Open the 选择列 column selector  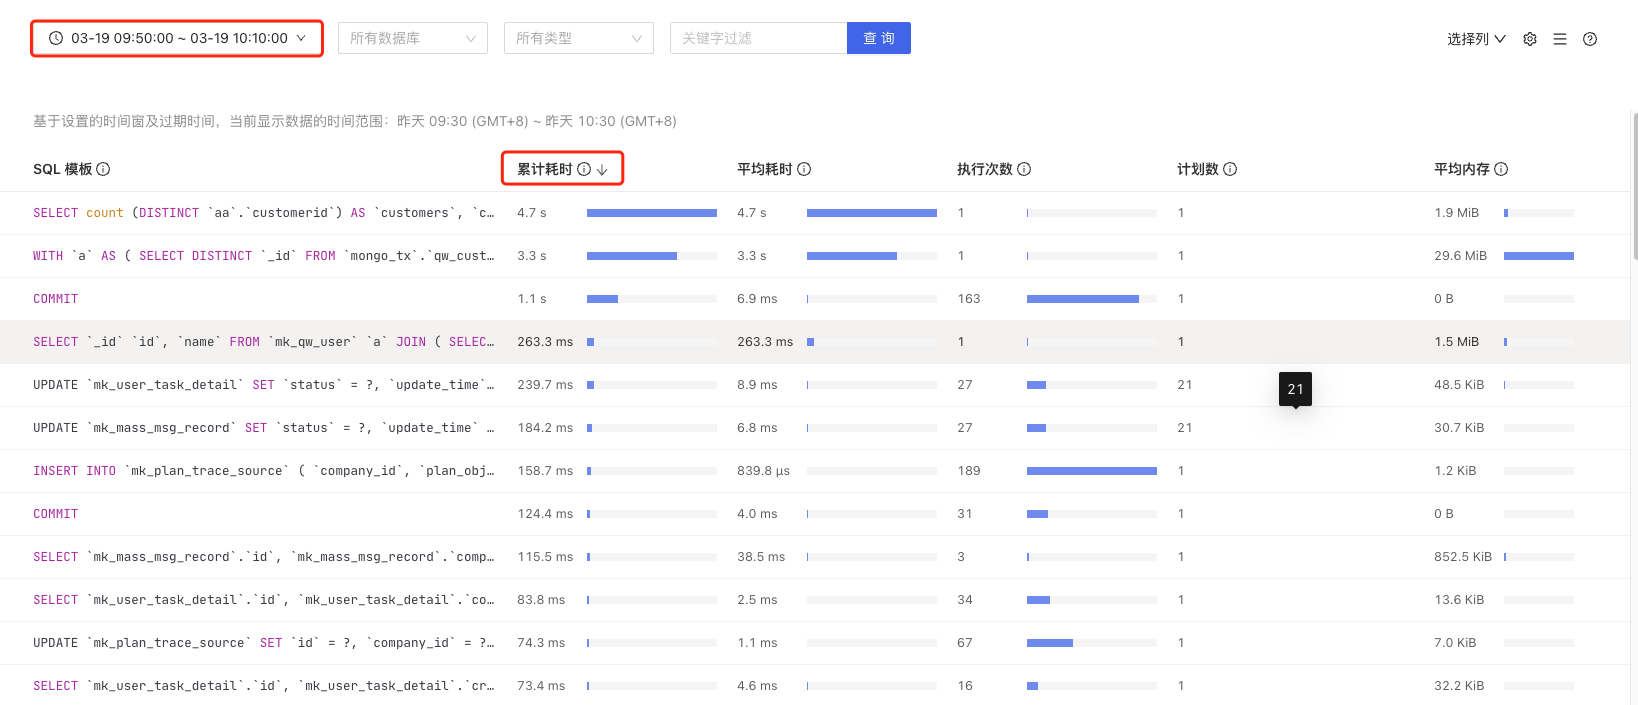1476,39
